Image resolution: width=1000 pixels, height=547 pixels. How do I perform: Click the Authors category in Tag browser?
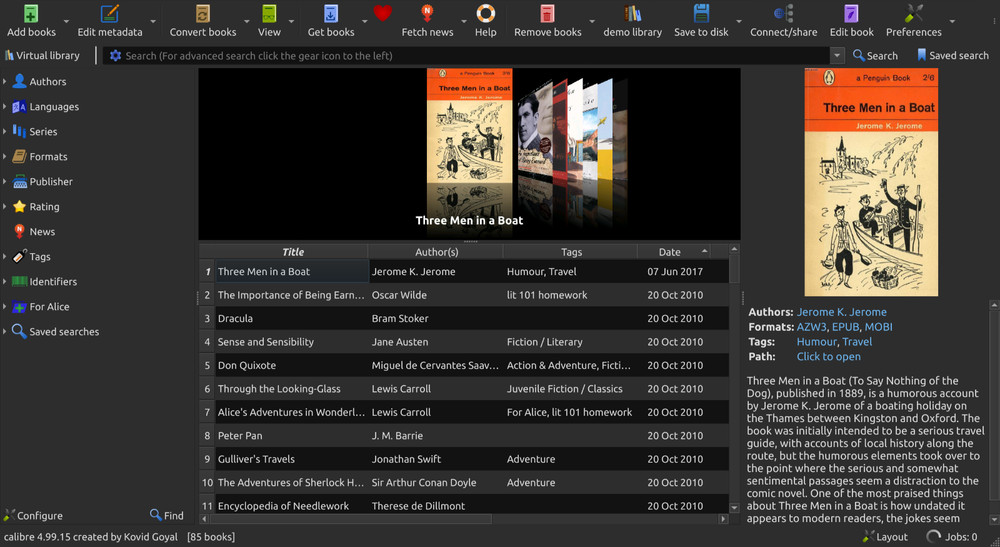(x=47, y=82)
